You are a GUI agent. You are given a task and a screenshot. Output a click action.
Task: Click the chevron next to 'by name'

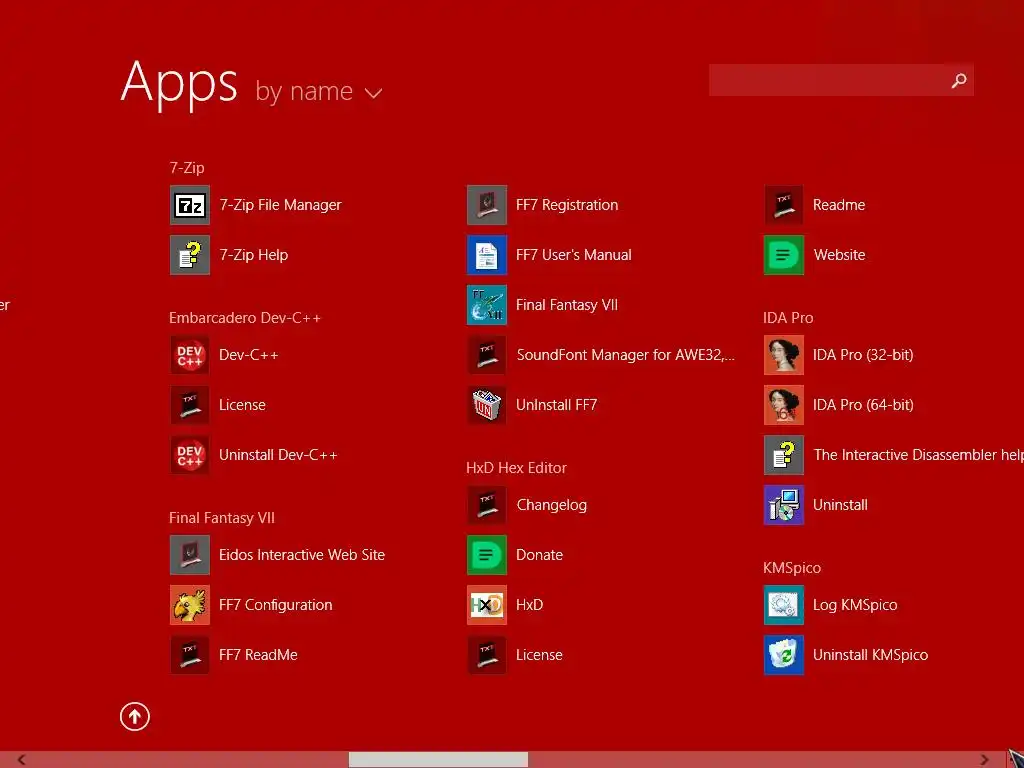[x=373, y=94]
